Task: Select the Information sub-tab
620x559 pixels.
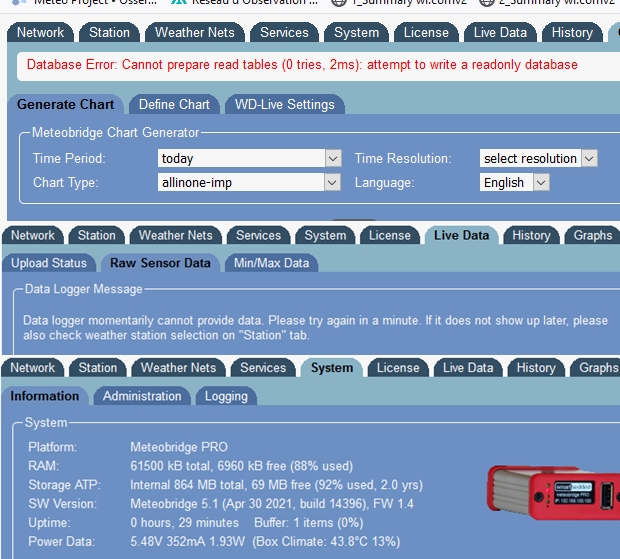Action: pos(45,396)
